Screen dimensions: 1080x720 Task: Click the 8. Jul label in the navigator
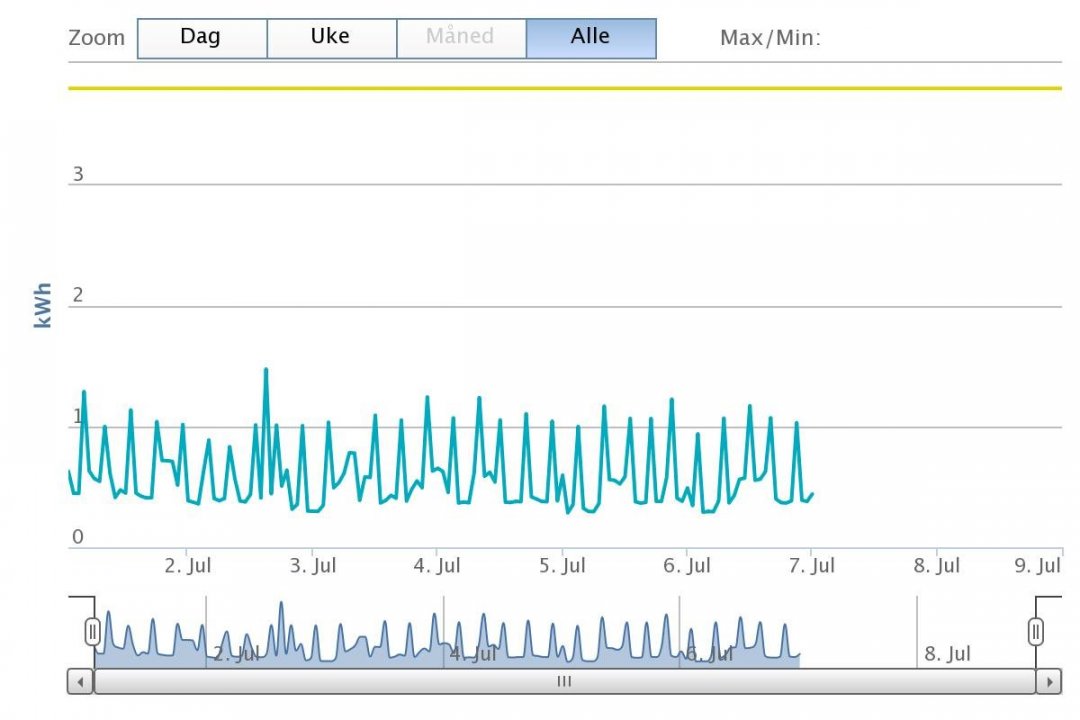click(x=947, y=654)
